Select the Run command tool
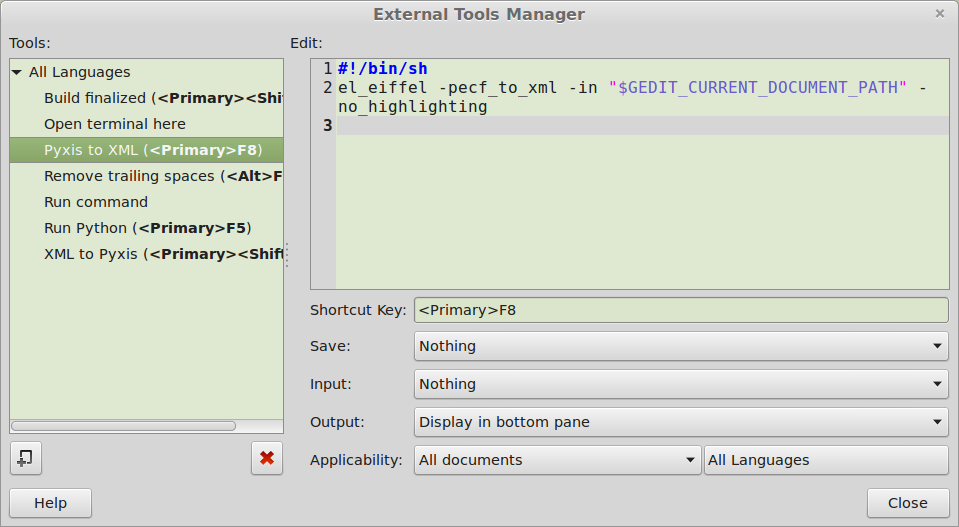The image size is (959, 527). click(x=96, y=202)
